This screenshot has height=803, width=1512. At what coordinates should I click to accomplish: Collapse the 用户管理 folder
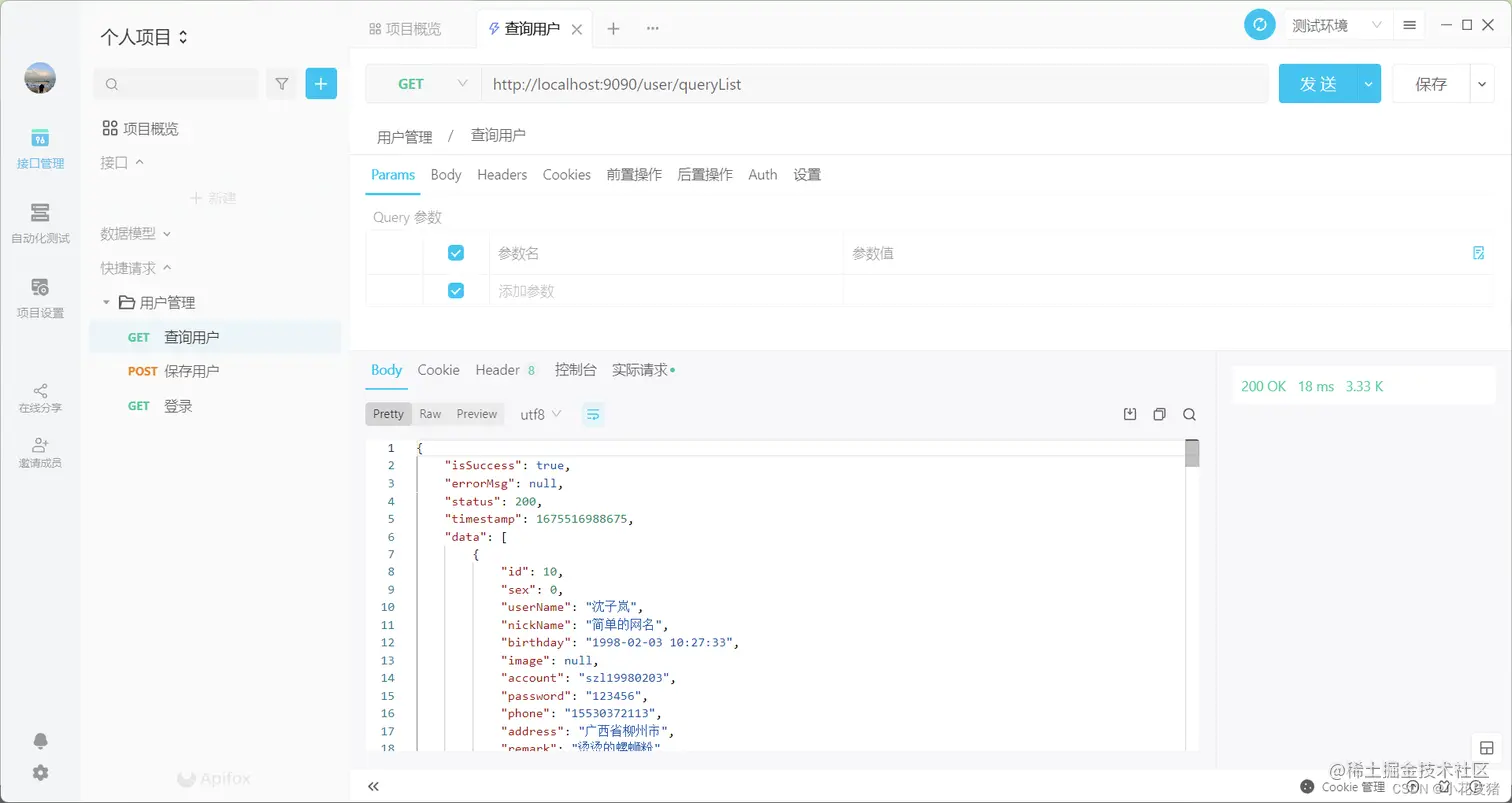108,302
